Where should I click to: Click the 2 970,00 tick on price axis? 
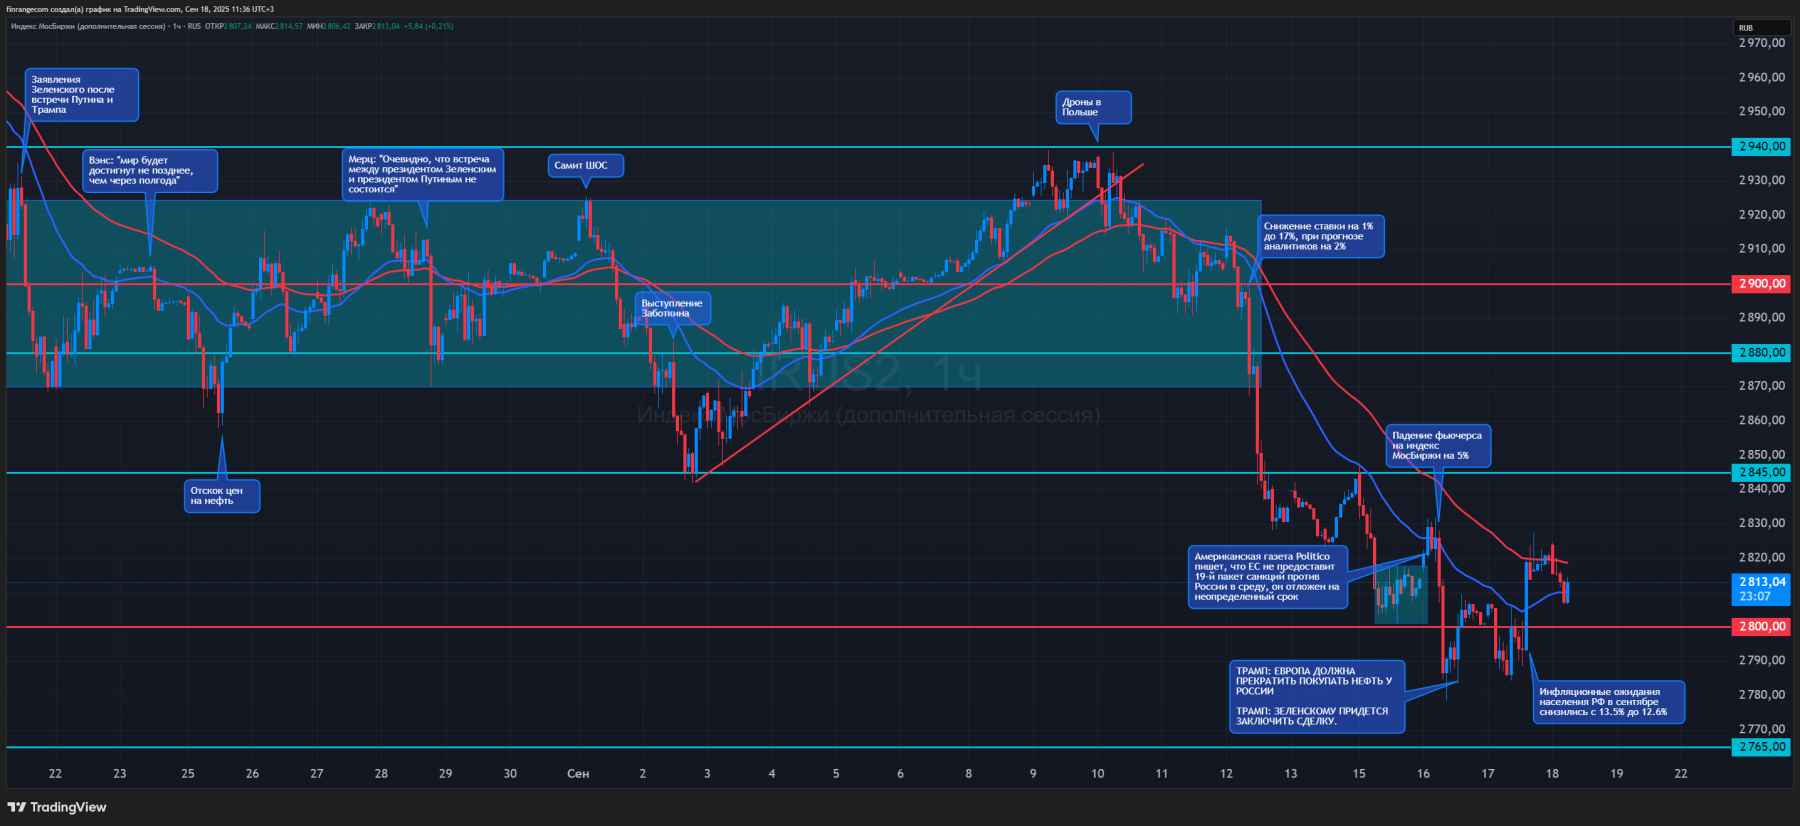tap(1762, 43)
